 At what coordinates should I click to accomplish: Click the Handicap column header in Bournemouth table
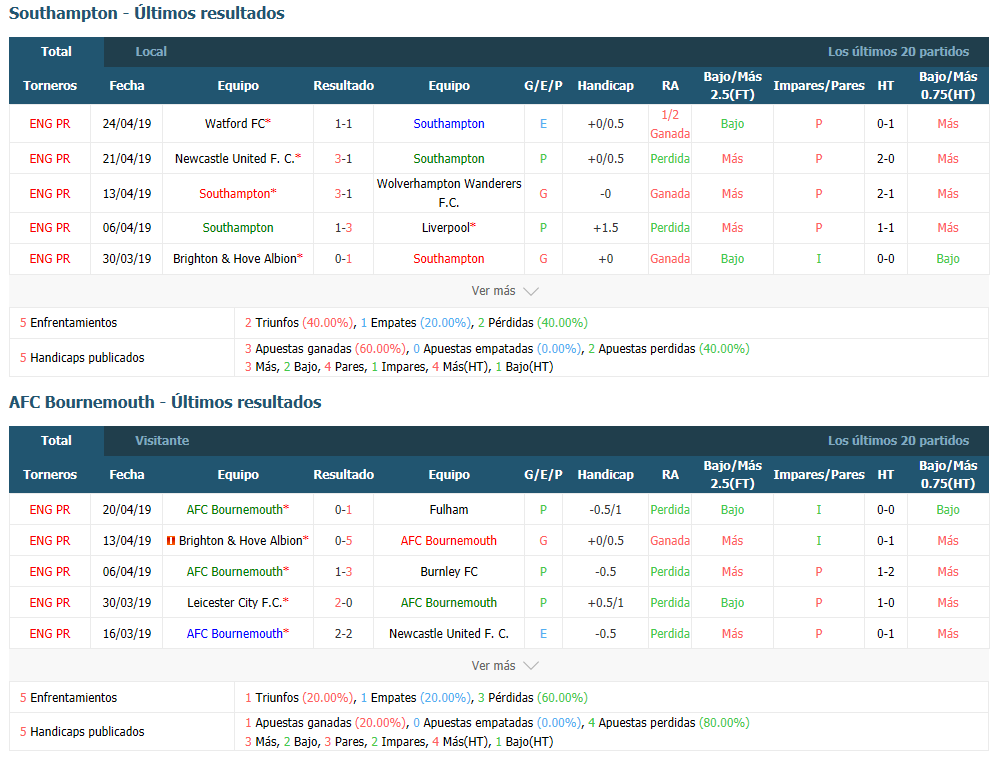[605, 475]
